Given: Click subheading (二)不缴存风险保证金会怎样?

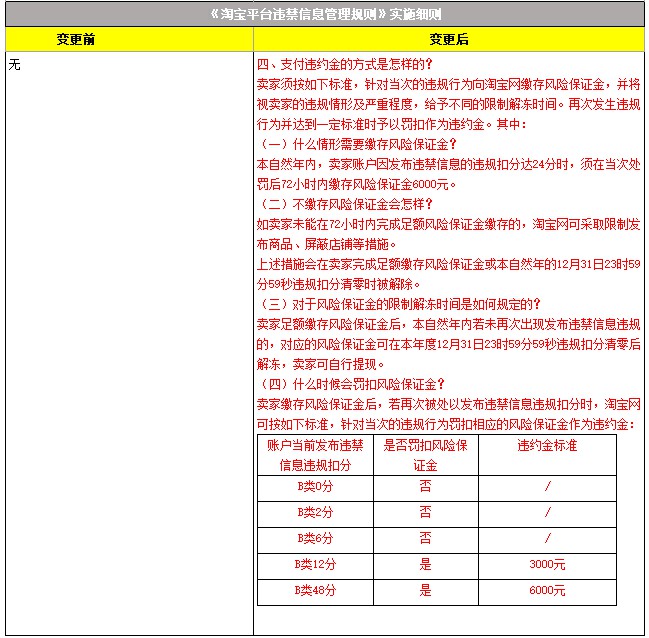Looking at the screenshot, I should tap(345, 204).
